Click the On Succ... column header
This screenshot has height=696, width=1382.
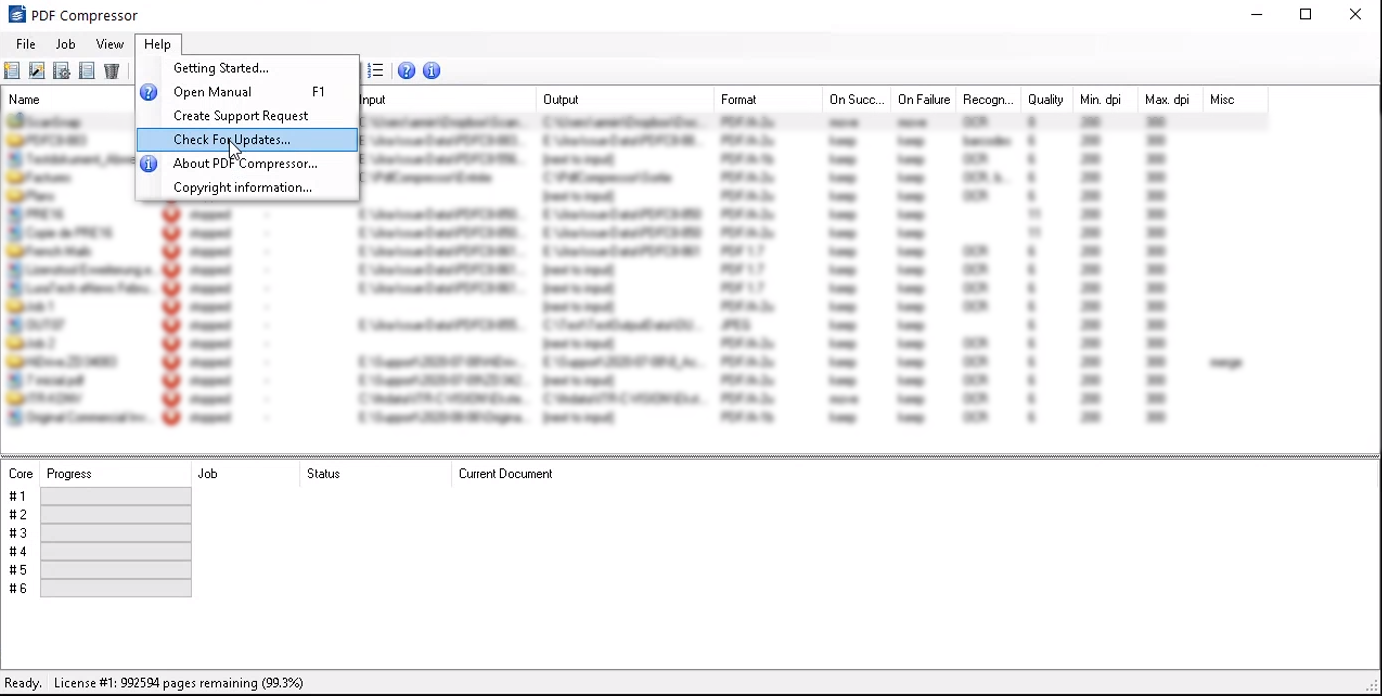click(857, 100)
